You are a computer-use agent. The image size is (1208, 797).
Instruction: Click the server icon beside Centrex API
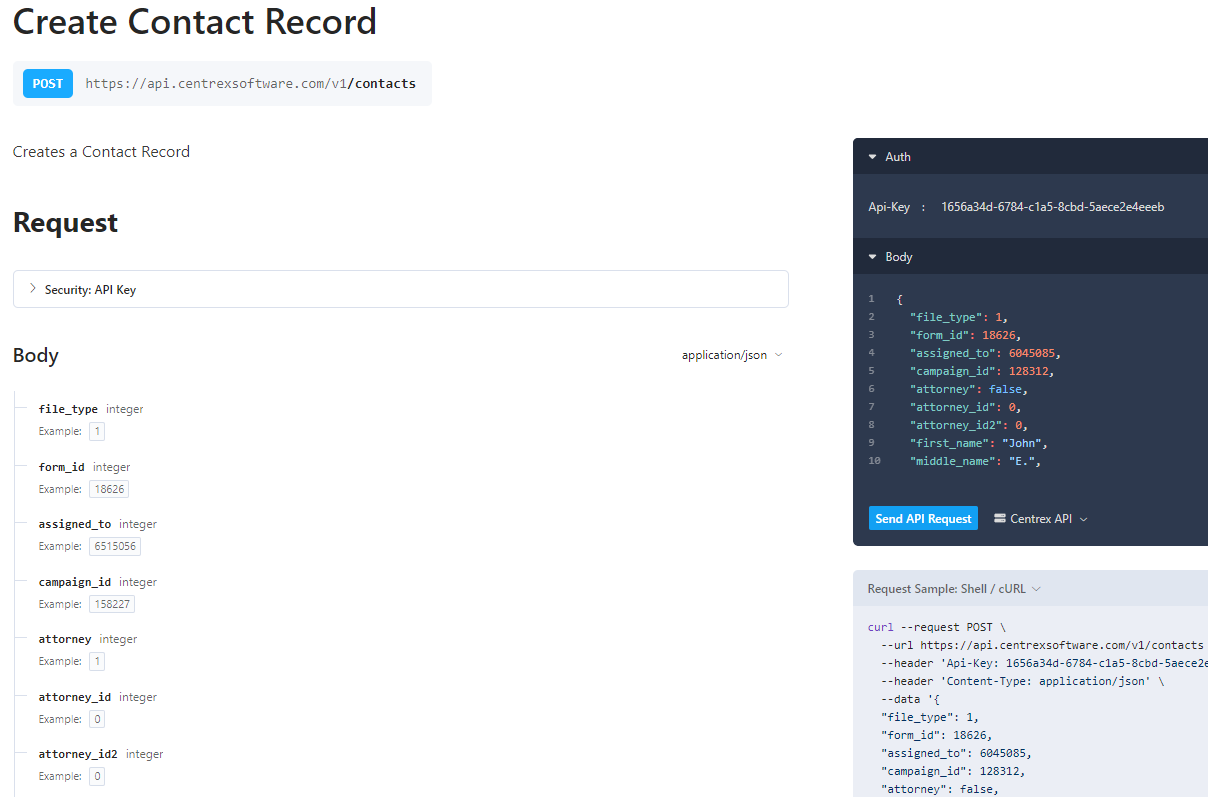click(1000, 518)
